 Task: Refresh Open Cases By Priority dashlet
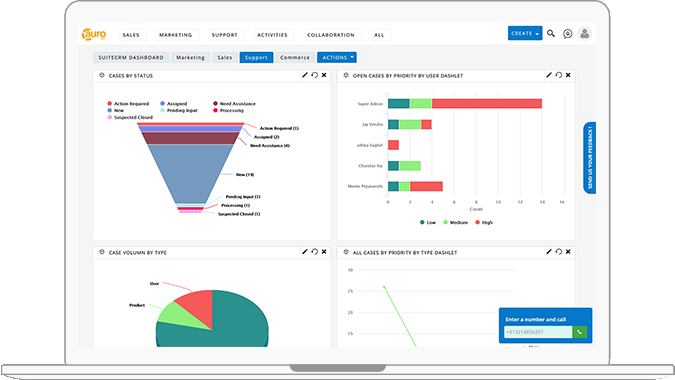click(x=559, y=75)
